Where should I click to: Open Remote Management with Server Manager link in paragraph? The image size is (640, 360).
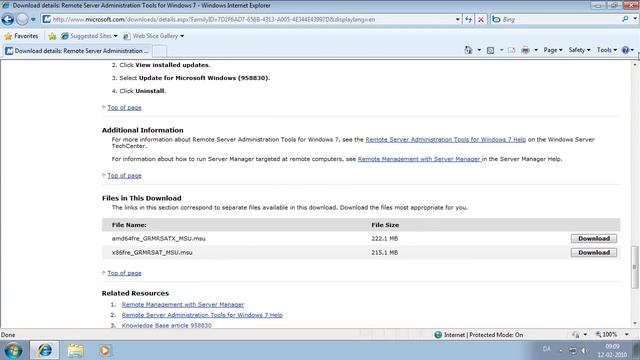point(419,159)
